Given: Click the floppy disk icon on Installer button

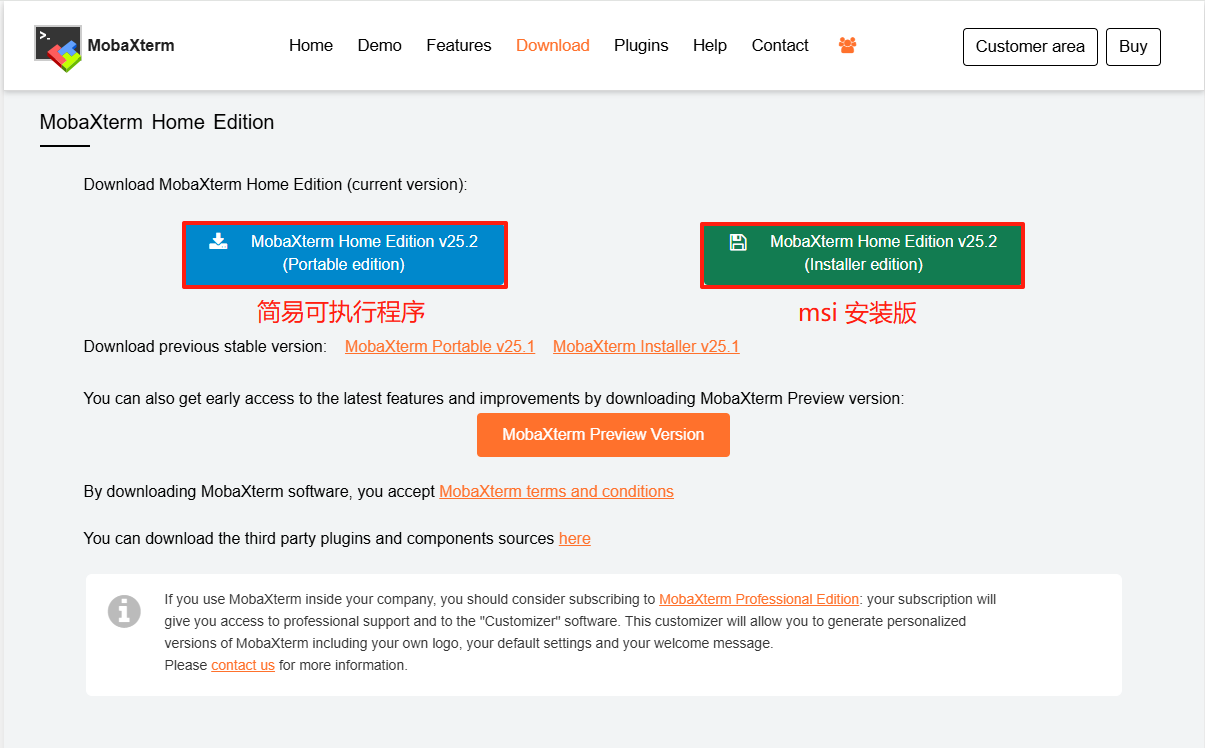Looking at the screenshot, I should pyautogui.click(x=738, y=242).
